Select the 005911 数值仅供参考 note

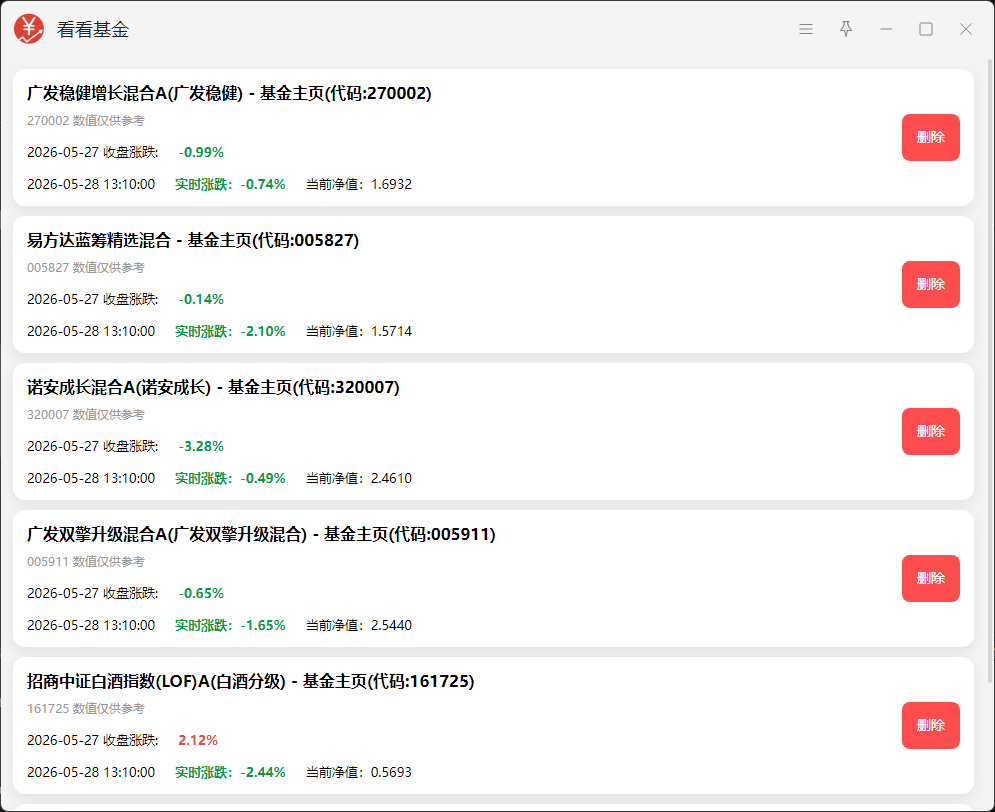86,562
